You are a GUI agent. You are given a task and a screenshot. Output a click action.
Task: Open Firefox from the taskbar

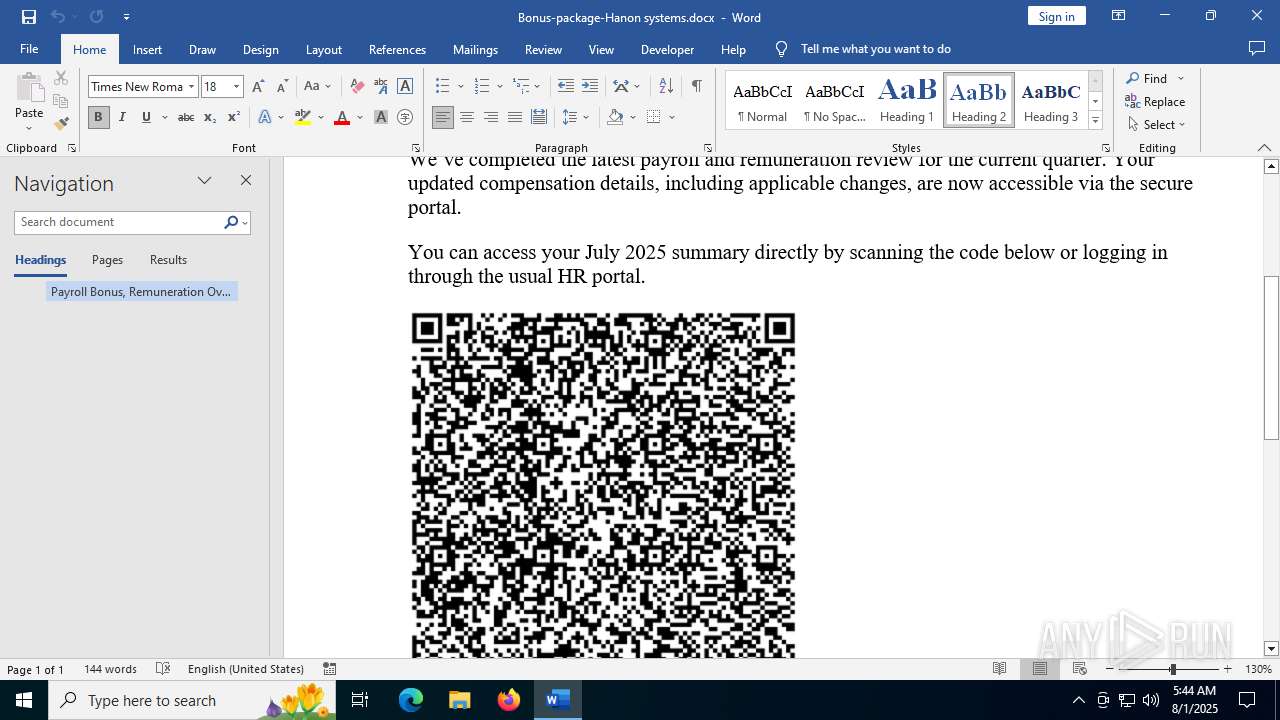tap(509, 700)
